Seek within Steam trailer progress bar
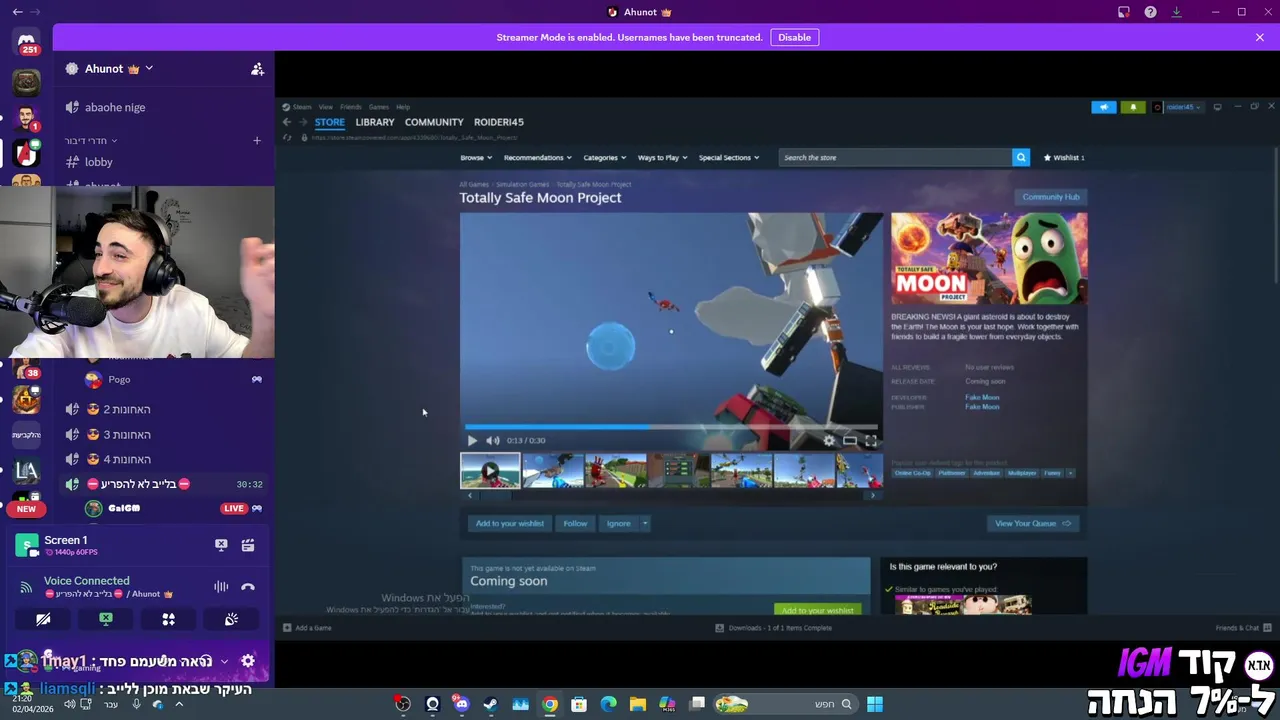The image size is (1280, 720). [671, 427]
